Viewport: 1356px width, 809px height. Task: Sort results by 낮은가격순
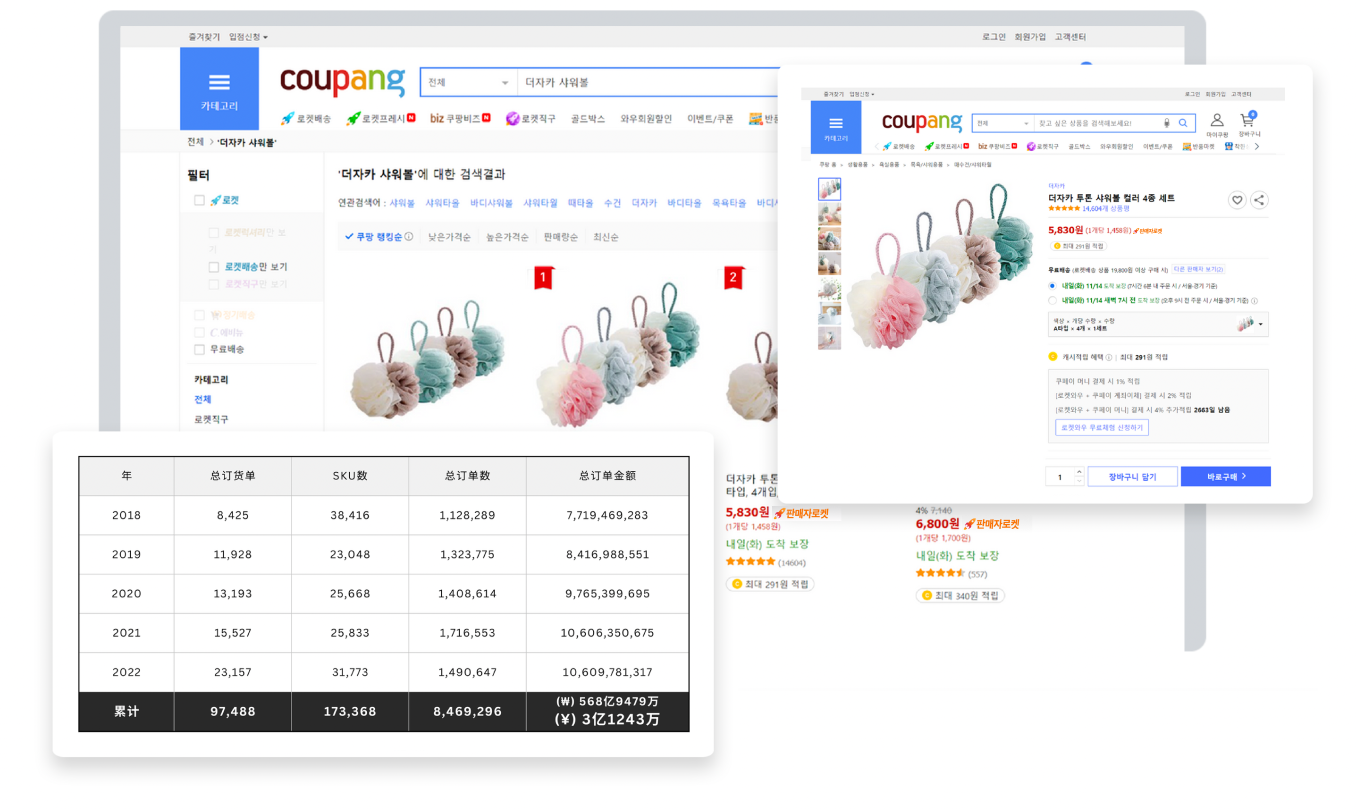pos(449,237)
